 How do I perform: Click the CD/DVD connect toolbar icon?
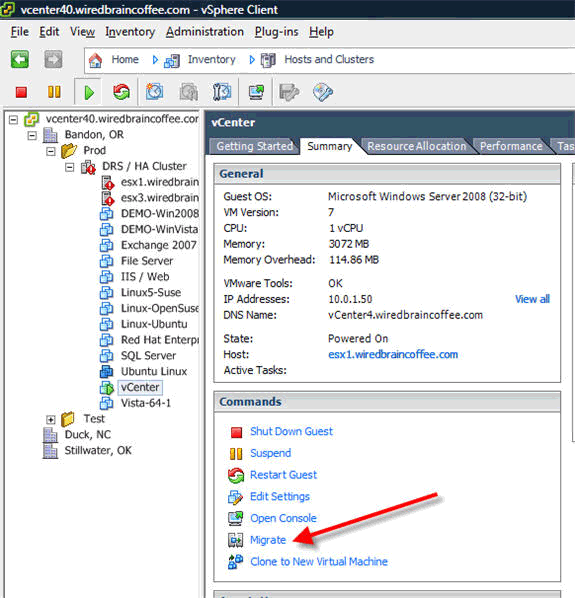(x=323, y=92)
